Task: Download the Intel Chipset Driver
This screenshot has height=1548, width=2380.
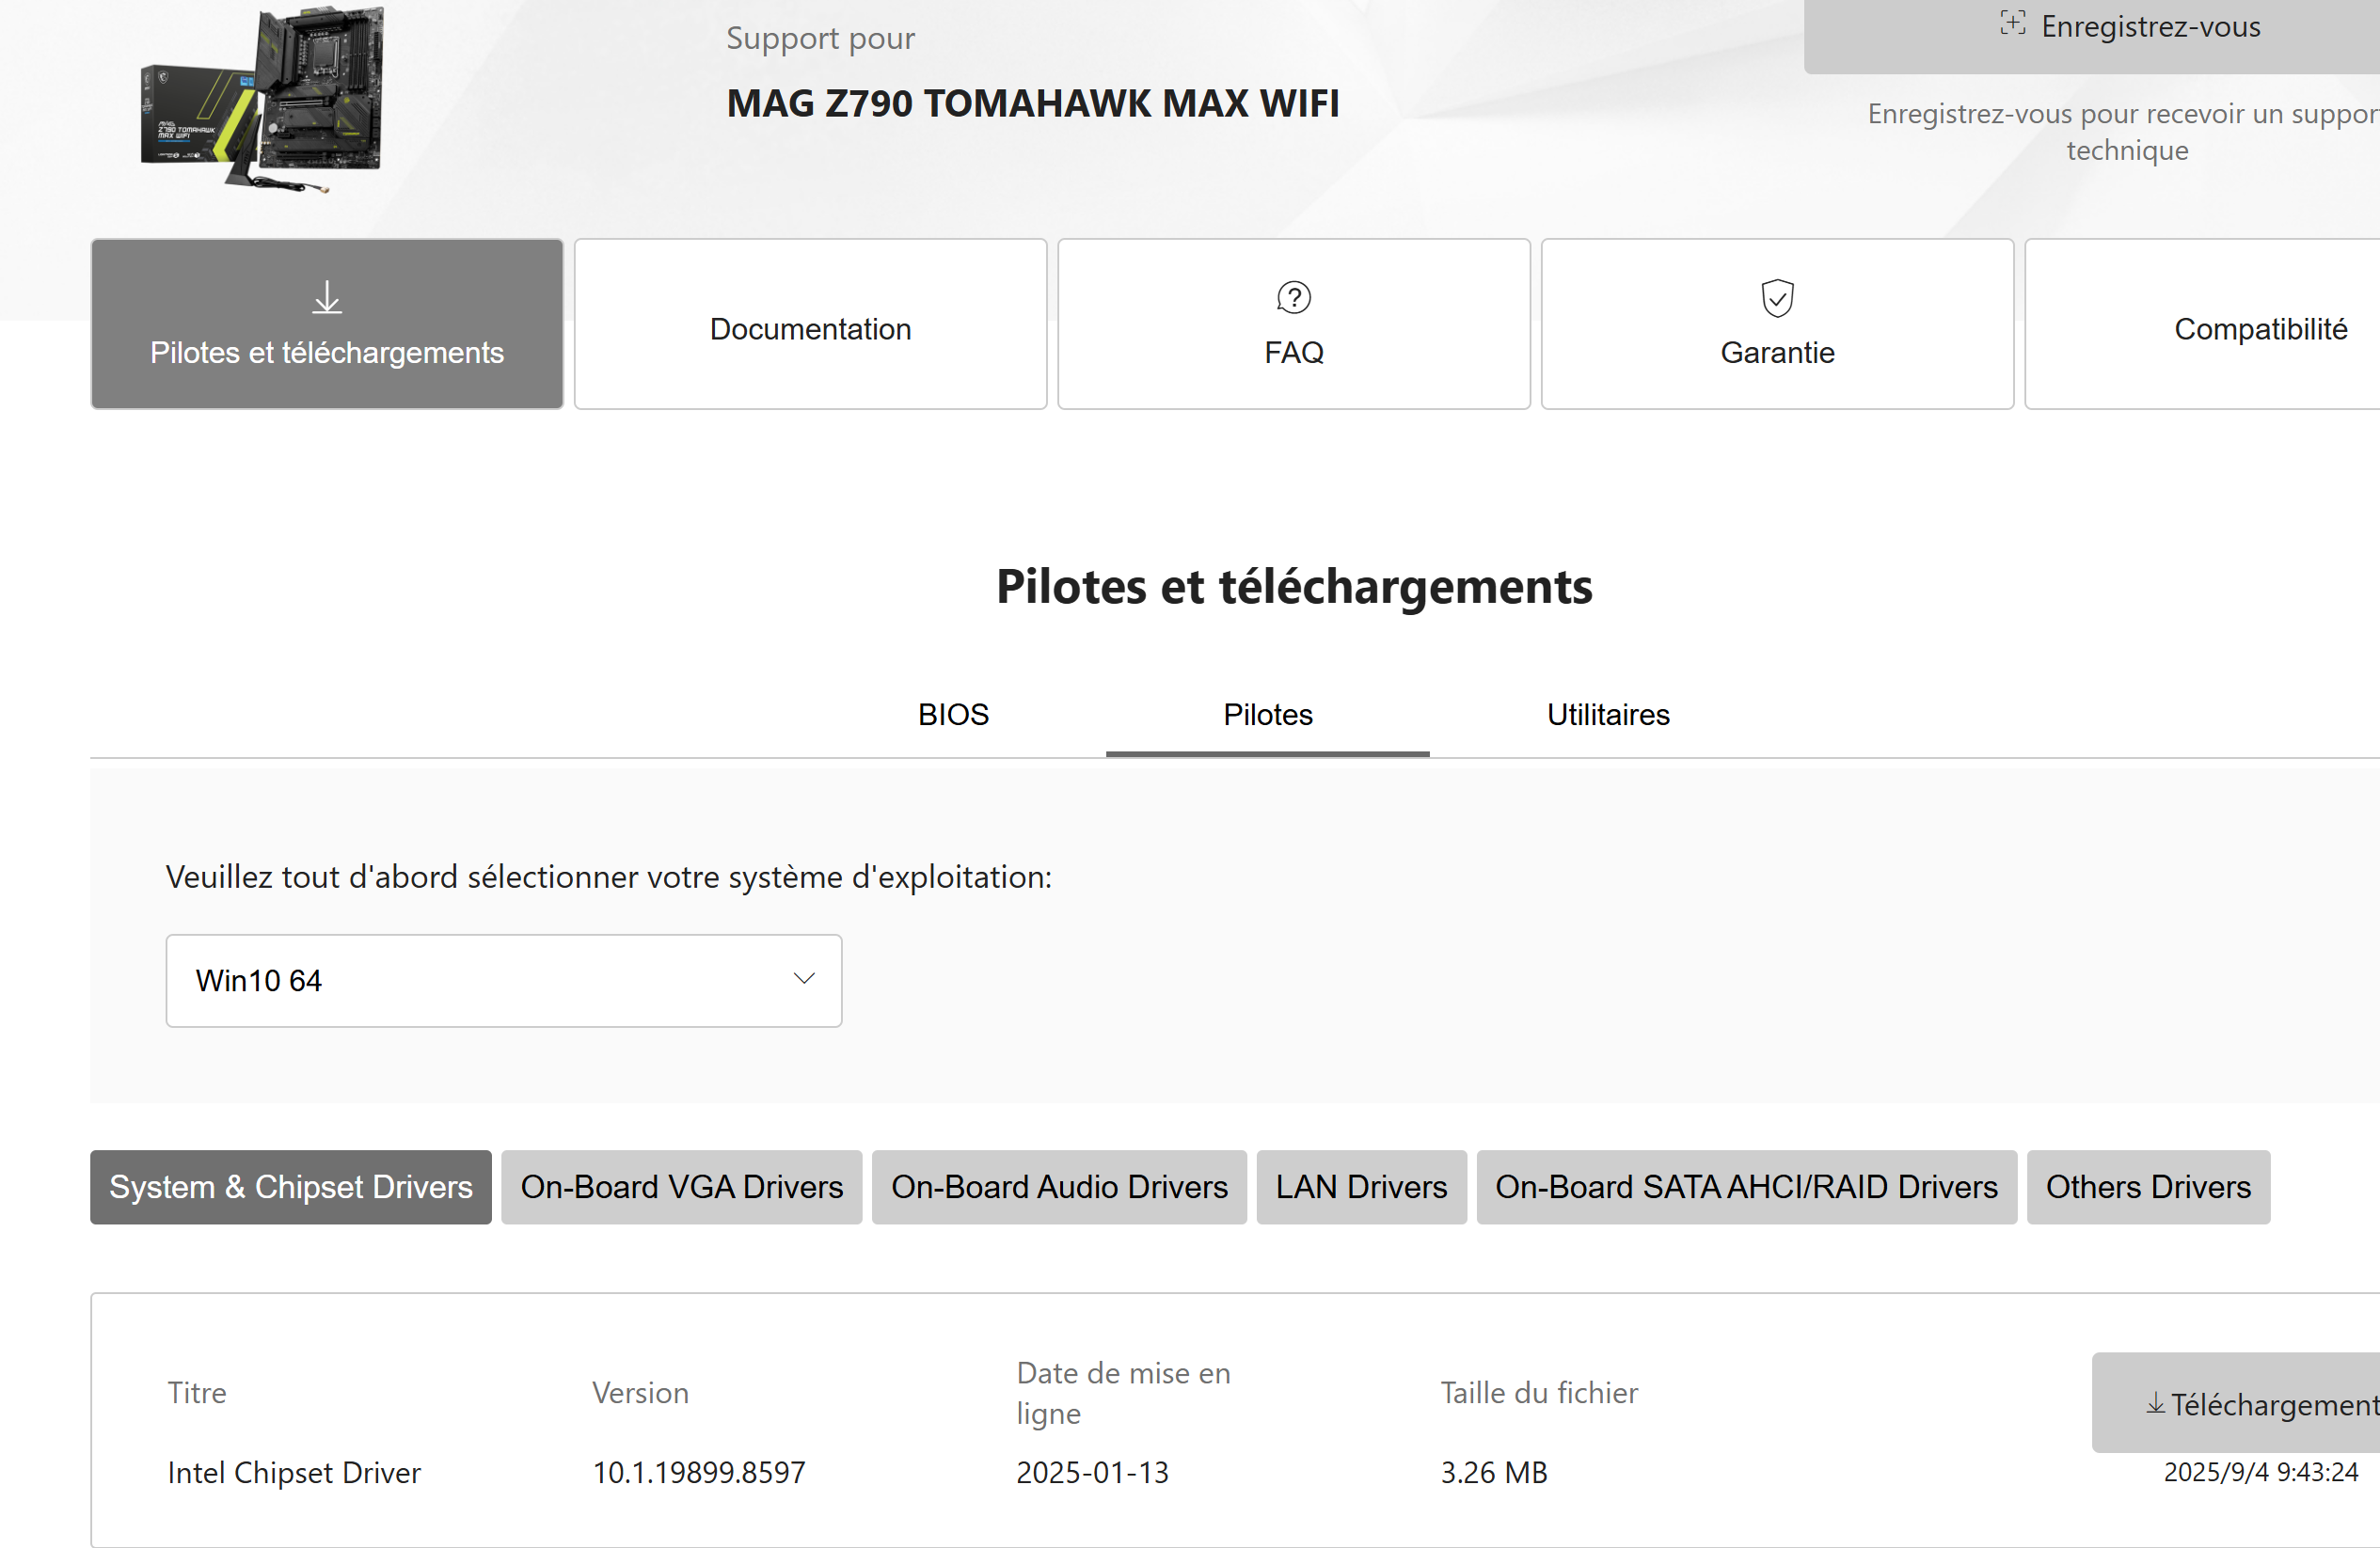Action: [x=2236, y=1403]
